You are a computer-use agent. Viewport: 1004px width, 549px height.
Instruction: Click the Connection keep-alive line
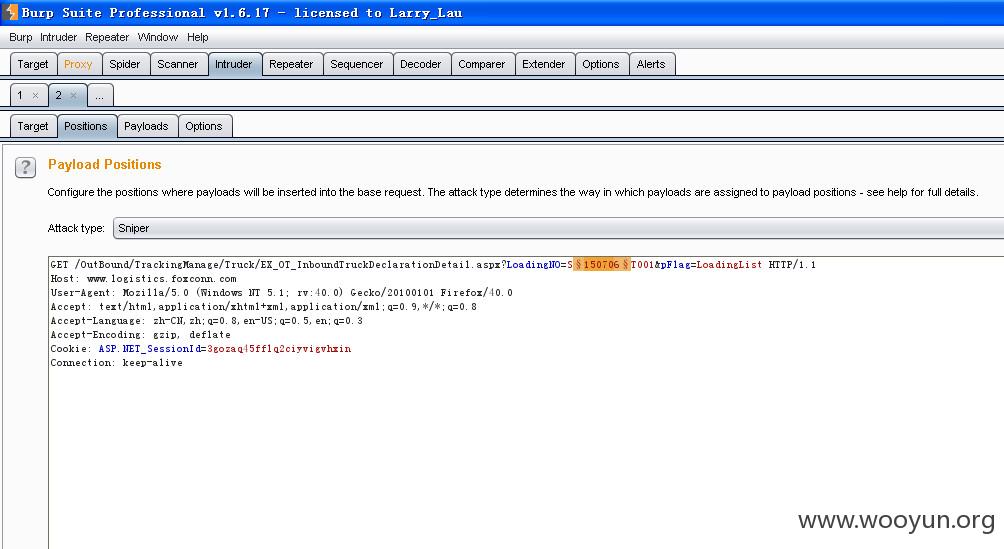click(117, 363)
